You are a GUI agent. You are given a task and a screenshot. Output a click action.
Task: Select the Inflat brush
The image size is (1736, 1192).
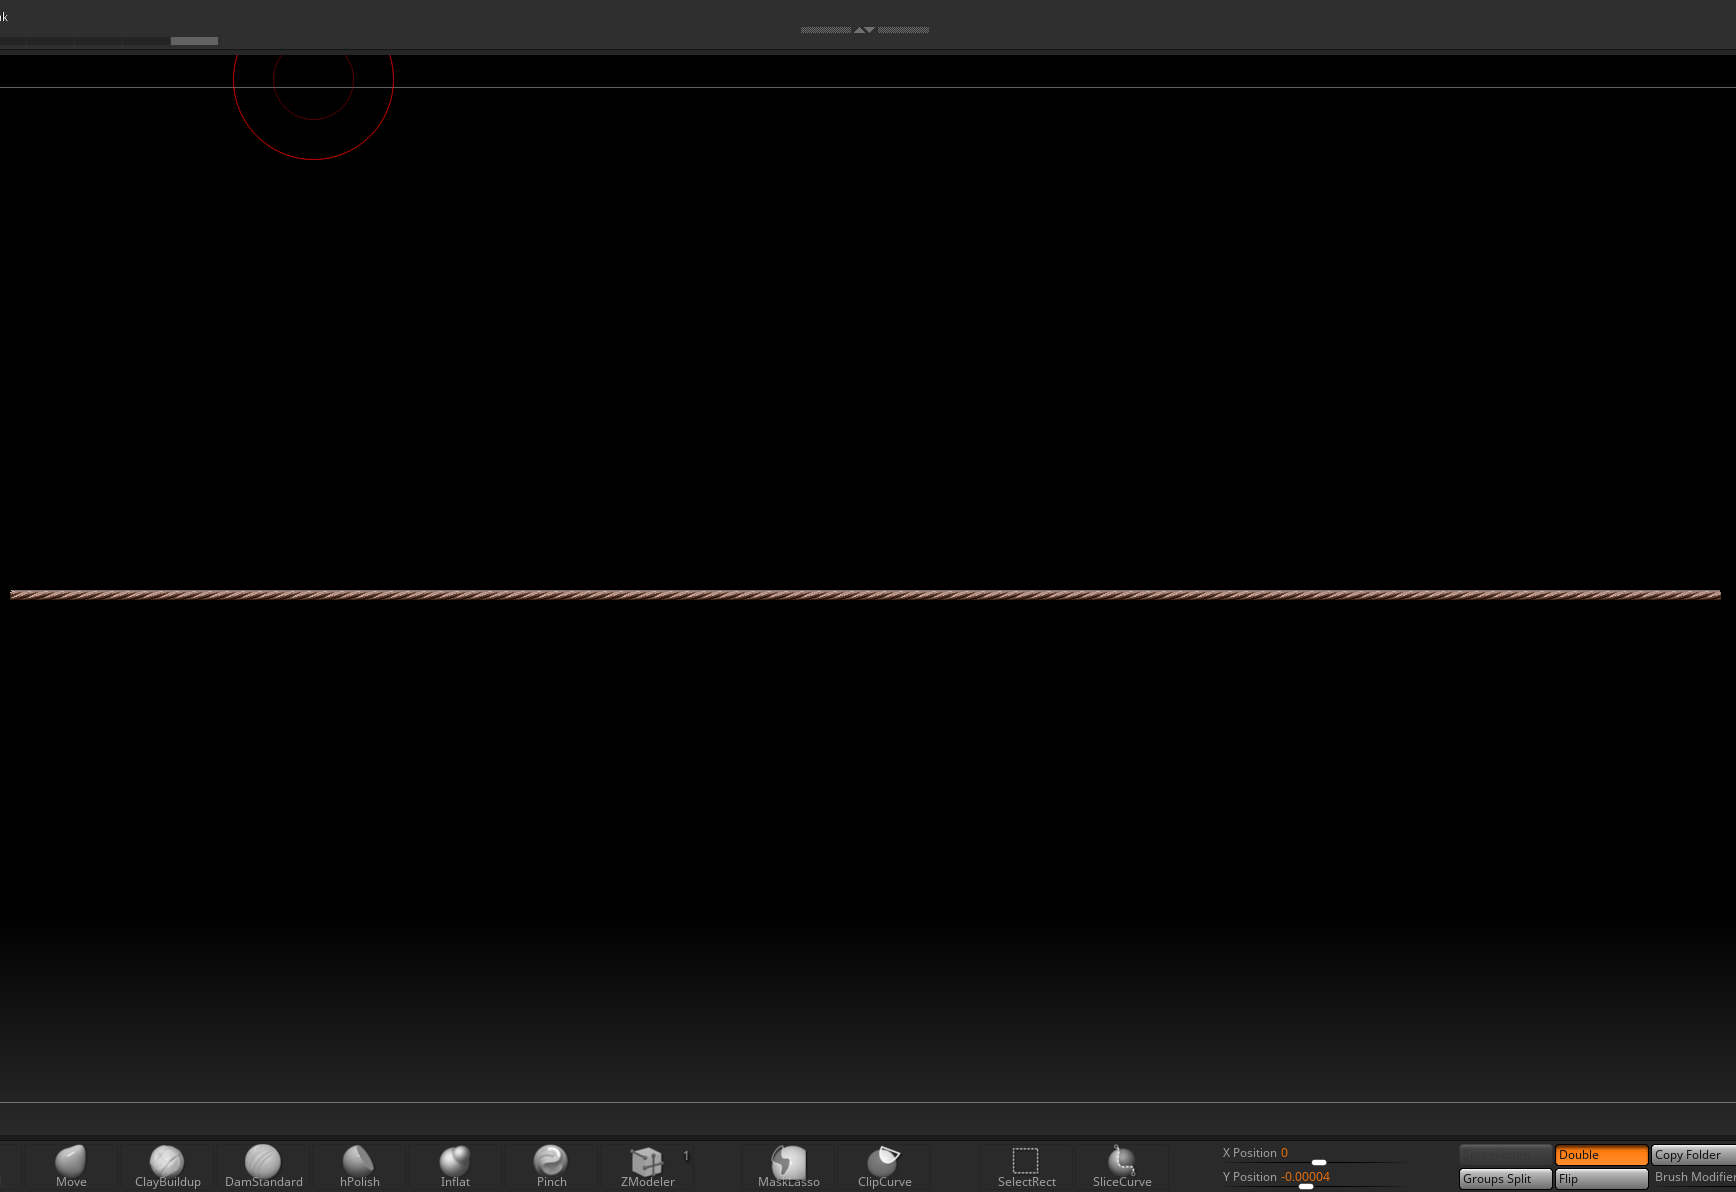coord(455,1165)
